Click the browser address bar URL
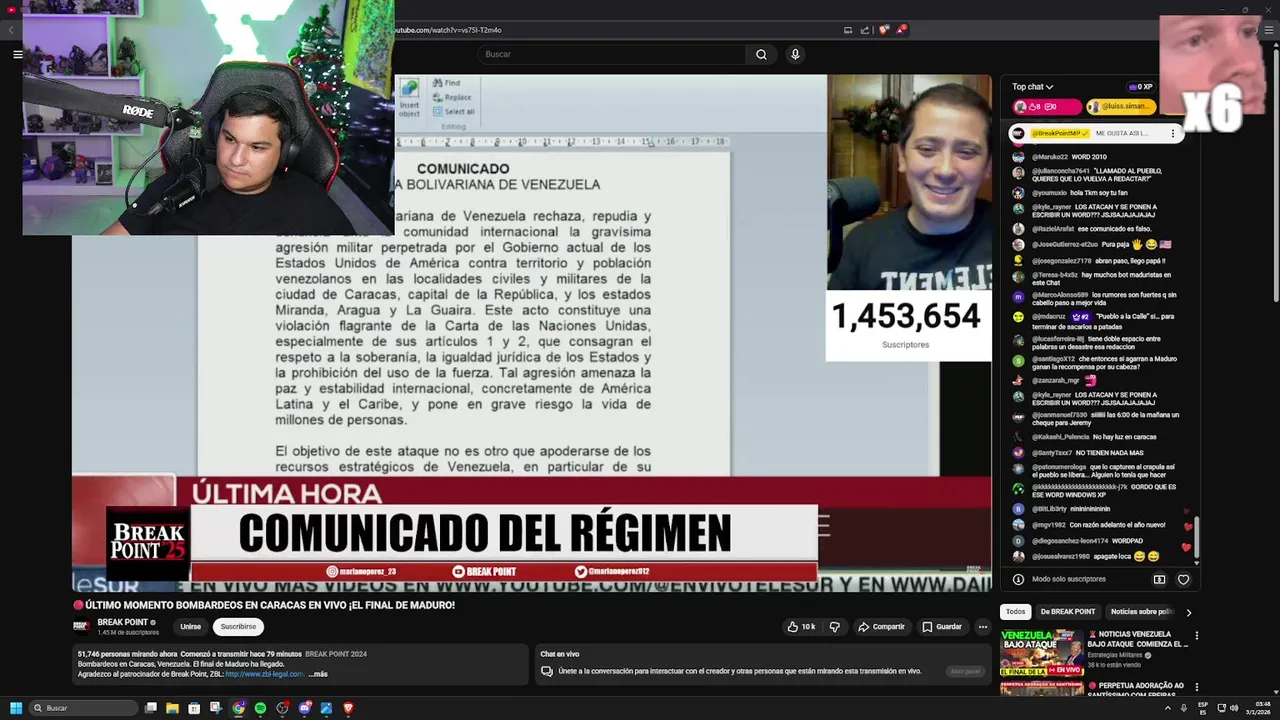 pos(448,30)
